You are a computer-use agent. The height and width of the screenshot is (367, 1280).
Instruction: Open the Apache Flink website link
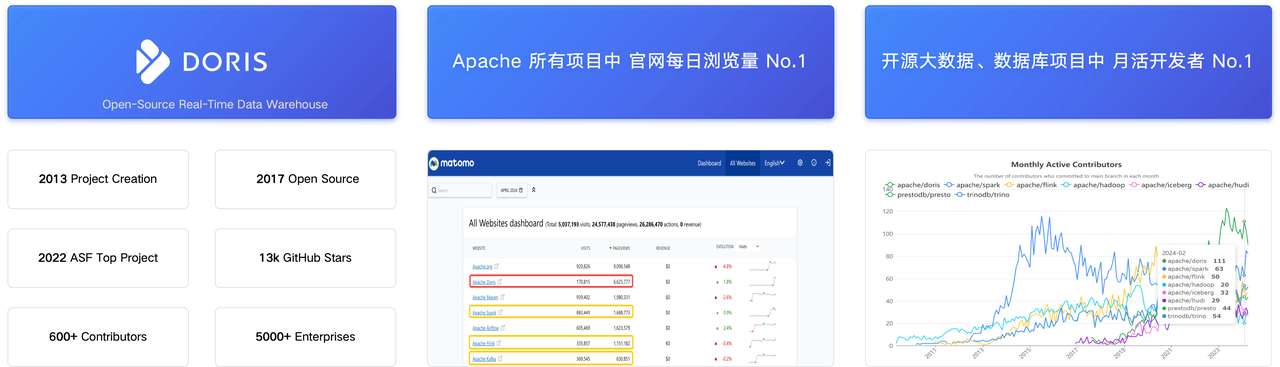(x=484, y=343)
